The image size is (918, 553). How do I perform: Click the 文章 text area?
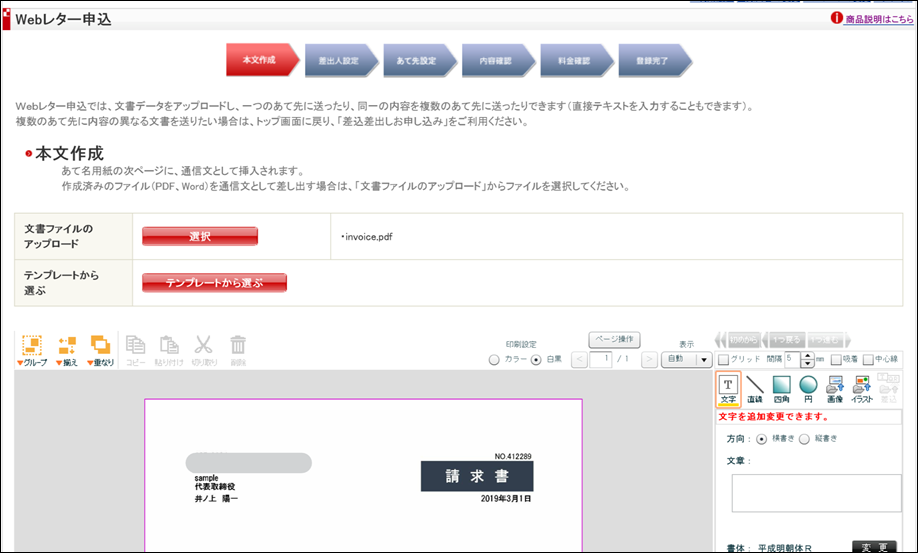[x=816, y=493]
